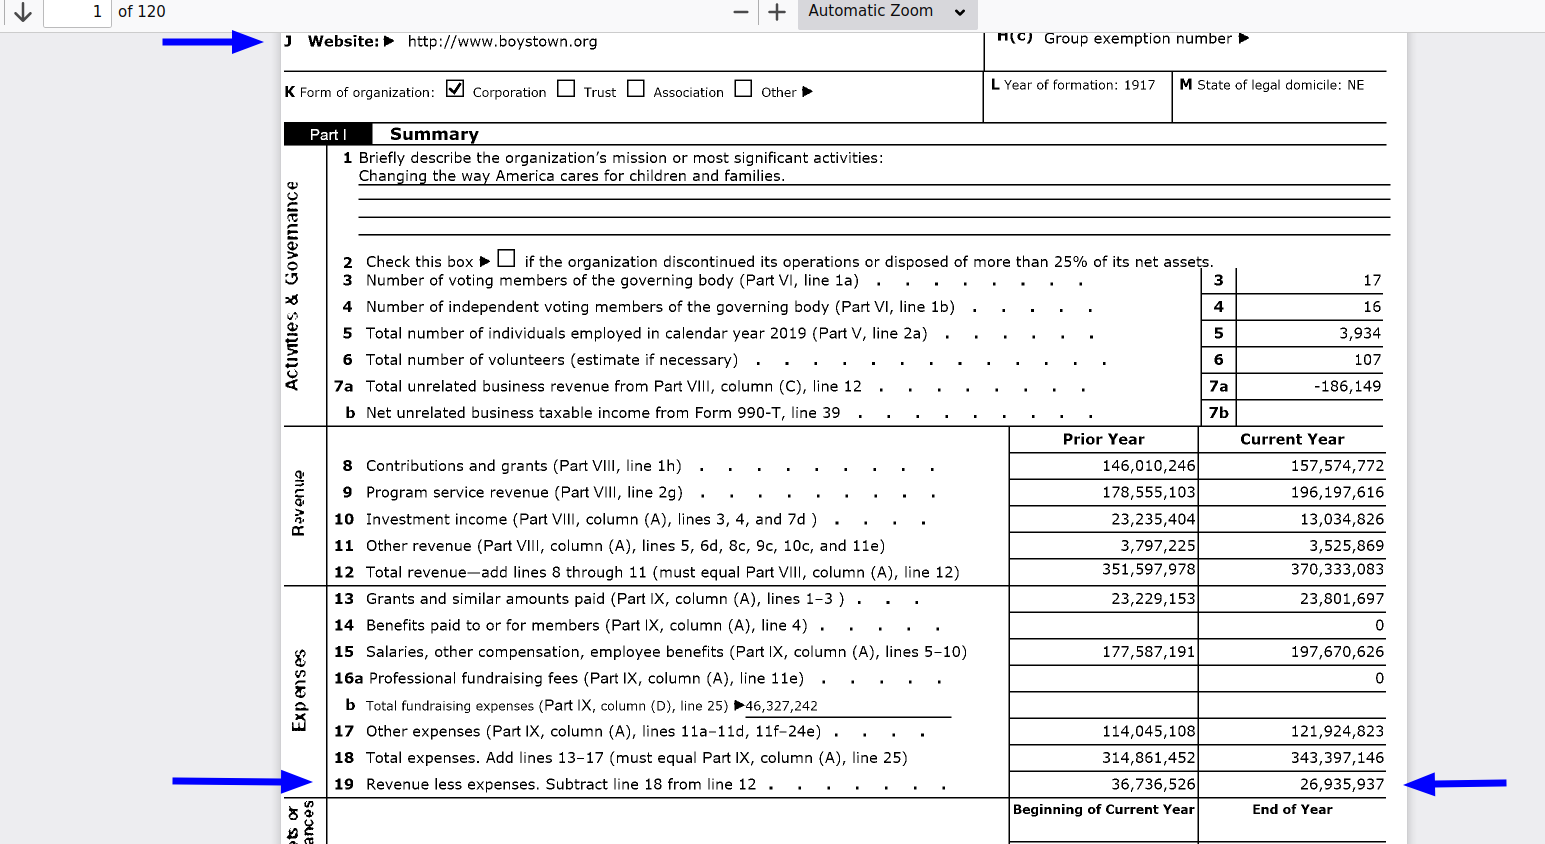
Task: Select current year program revenue 196,197,616
Action: coord(1337,493)
